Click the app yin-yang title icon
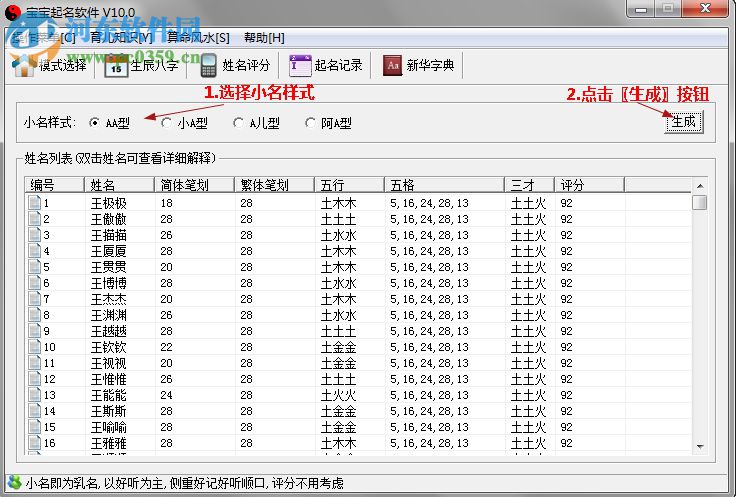The width and height of the screenshot is (736, 497). [x=13, y=13]
